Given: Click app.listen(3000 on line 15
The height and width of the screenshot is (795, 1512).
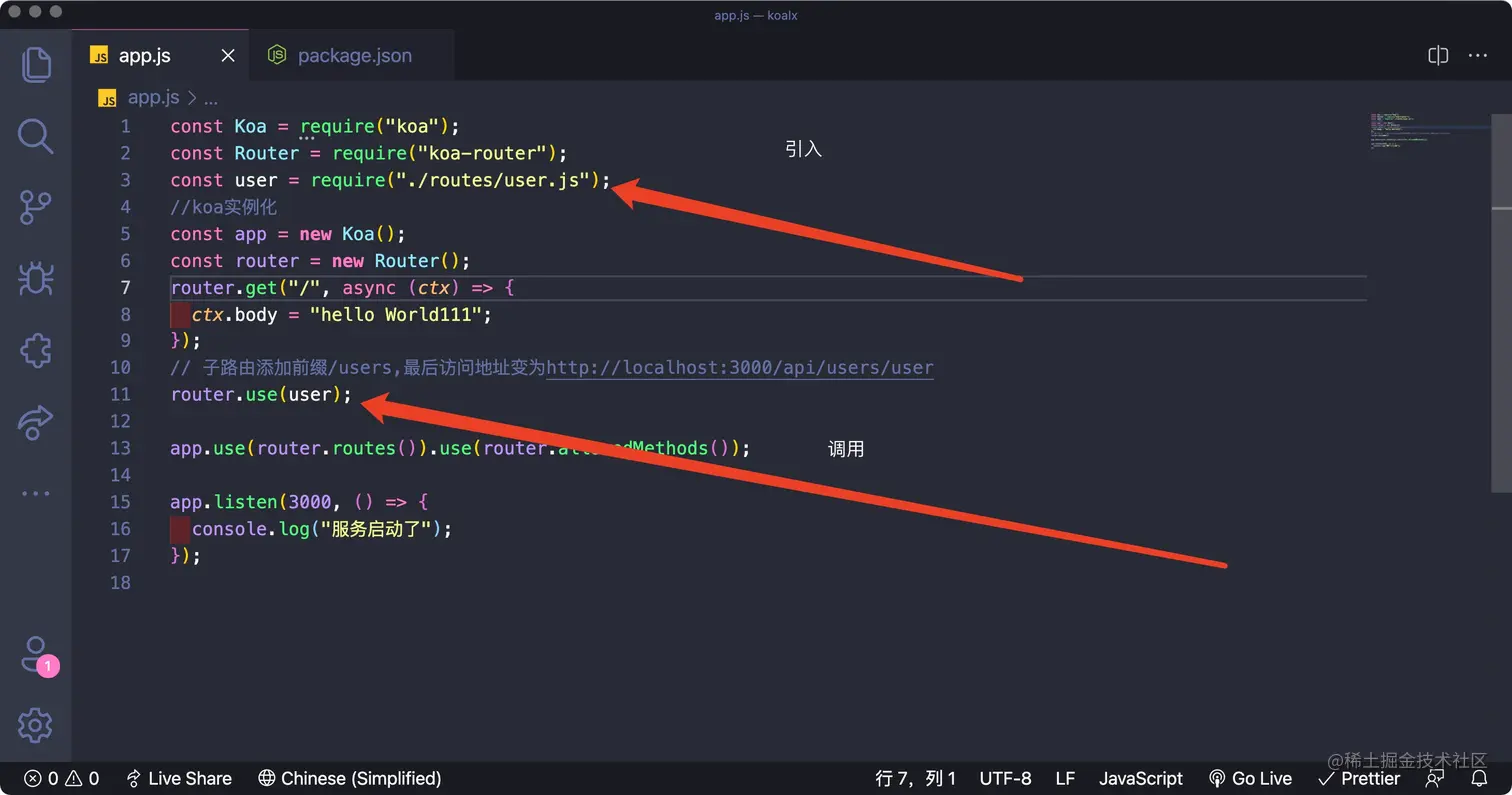Looking at the screenshot, I should 250,501.
